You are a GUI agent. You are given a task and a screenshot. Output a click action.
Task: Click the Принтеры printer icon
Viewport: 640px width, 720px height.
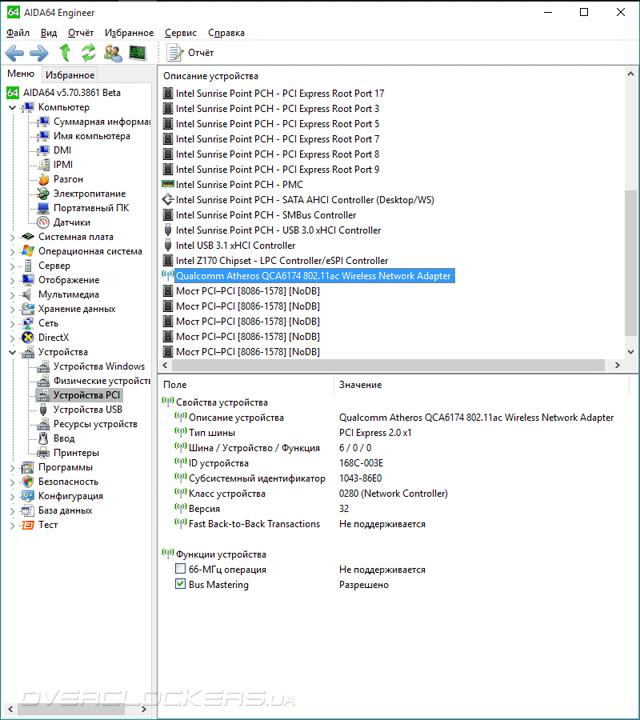[43, 453]
